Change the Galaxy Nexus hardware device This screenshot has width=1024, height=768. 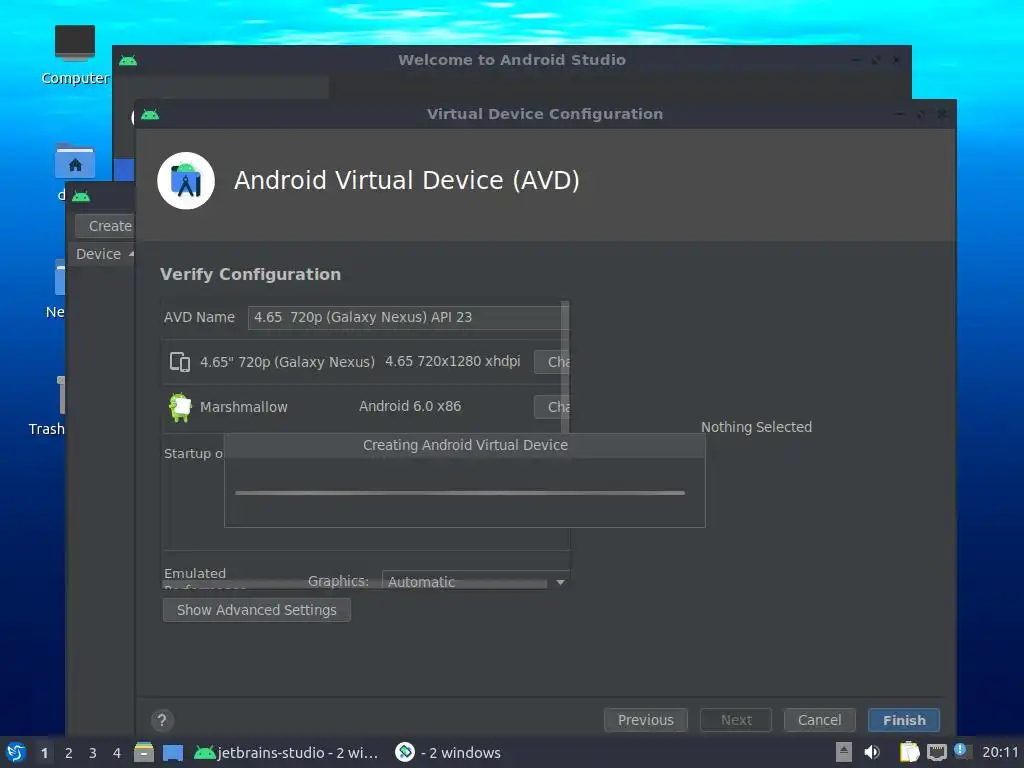coord(551,362)
